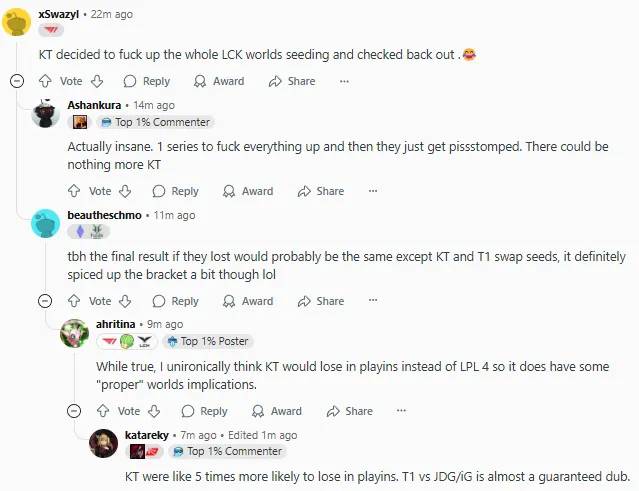The image size is (639, 491).
Task: Share Ashankura's comment
Action: coord(321,191)
